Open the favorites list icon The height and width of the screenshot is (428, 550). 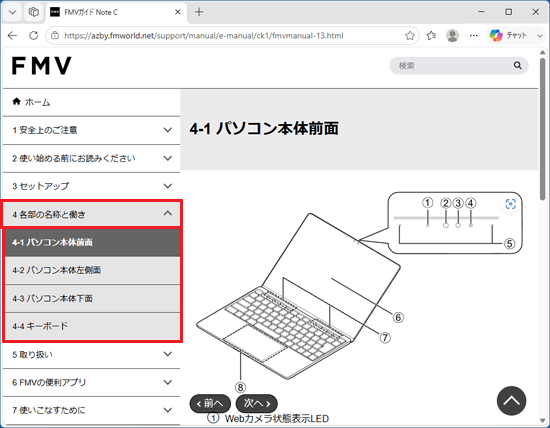(431, 35)
